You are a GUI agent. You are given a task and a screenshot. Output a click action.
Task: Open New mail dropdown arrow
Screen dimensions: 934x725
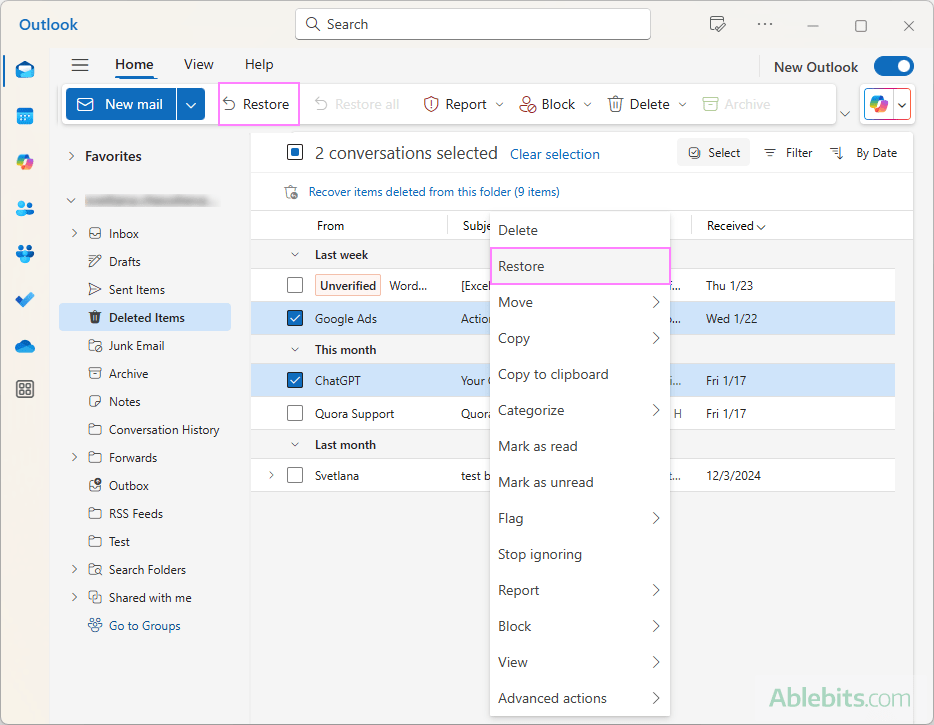[191, 104]
